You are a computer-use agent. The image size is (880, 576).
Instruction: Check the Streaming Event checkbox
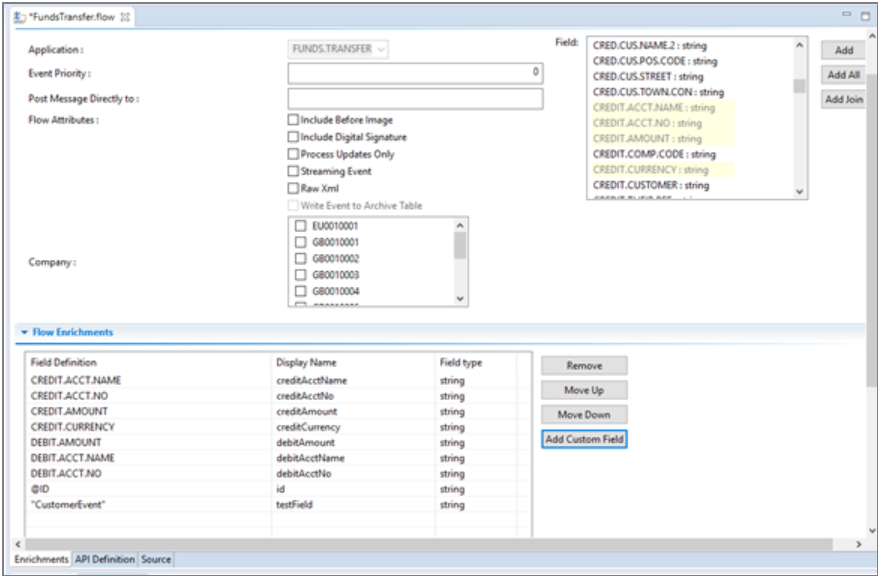tap(293, 172)
